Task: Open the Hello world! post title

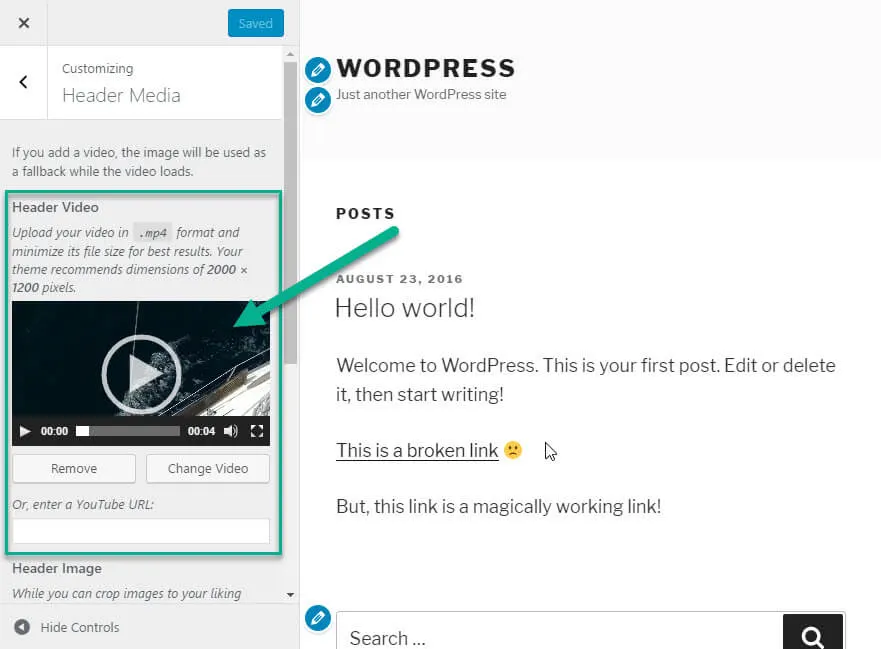Action: [405, 308]
